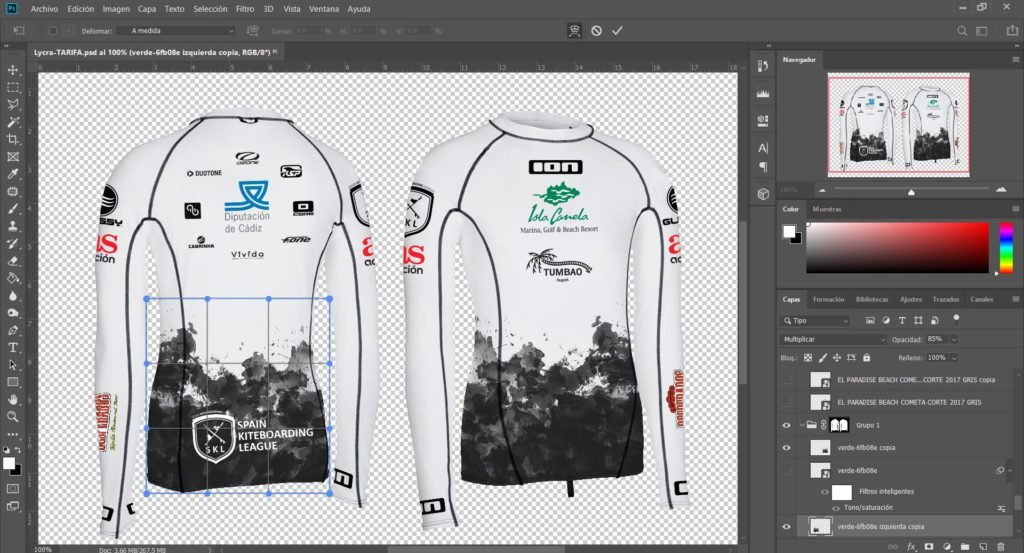
Task: Click the Navigator zoom slider handle
Action: pos(911,191)
